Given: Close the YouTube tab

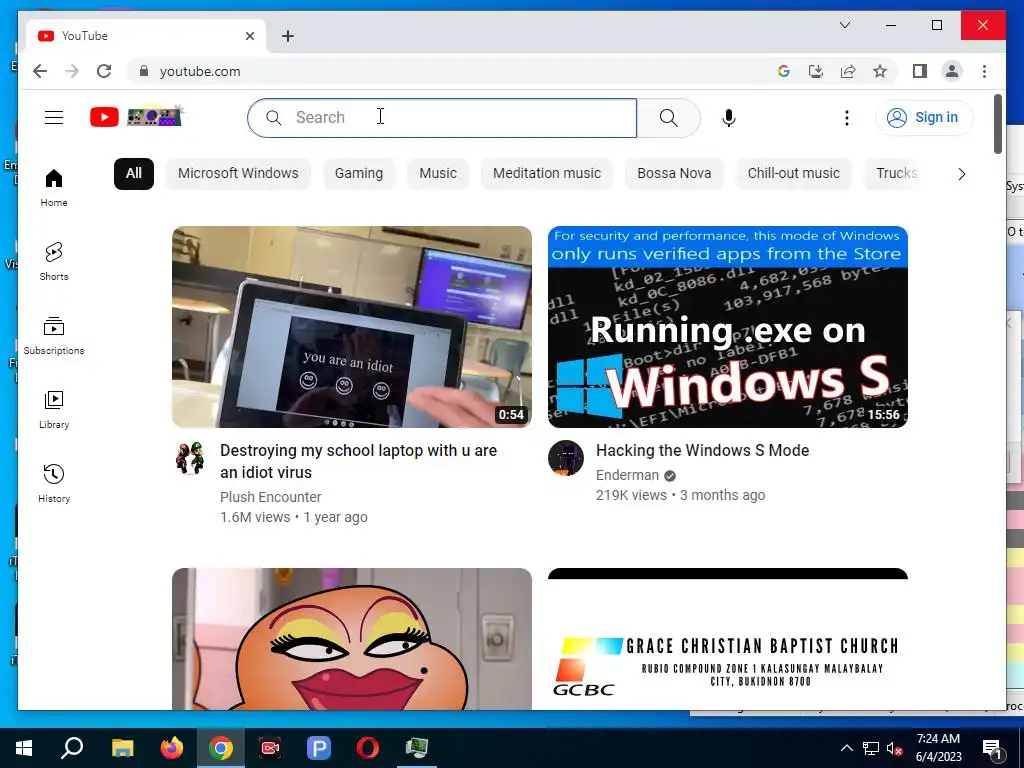Looking at the screenshot, I should 249,36.
